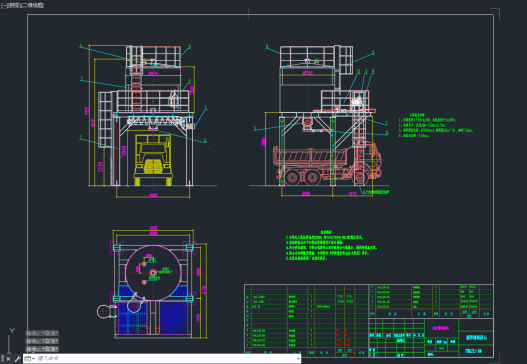Select the yellow truck in front elevation
The height and width of the screenshot is (364, 527).
point(153,160)
